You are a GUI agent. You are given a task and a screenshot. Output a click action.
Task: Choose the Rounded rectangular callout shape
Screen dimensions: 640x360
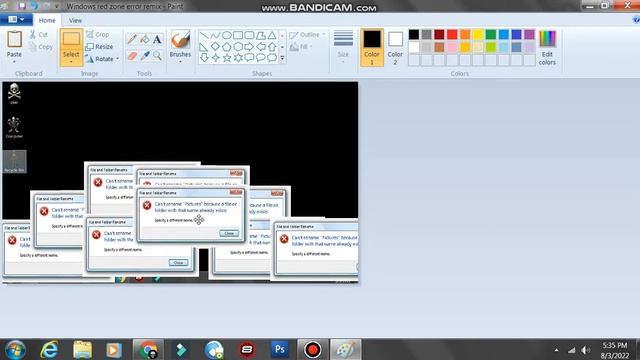coord(249,58)
